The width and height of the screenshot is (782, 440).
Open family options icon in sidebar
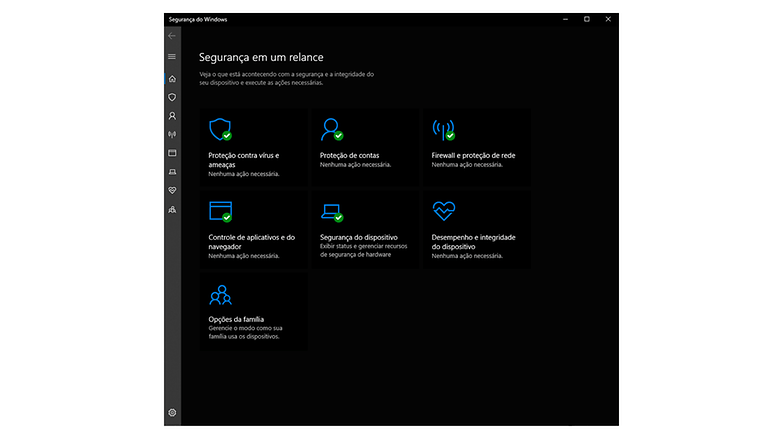(x=172, y=210)
